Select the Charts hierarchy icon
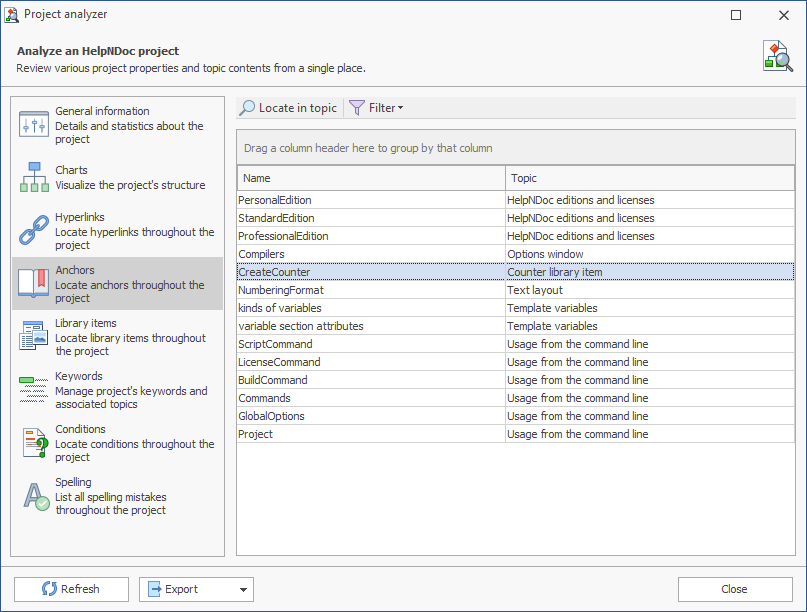This screenshot has width=807, height=612. (34, 177)
